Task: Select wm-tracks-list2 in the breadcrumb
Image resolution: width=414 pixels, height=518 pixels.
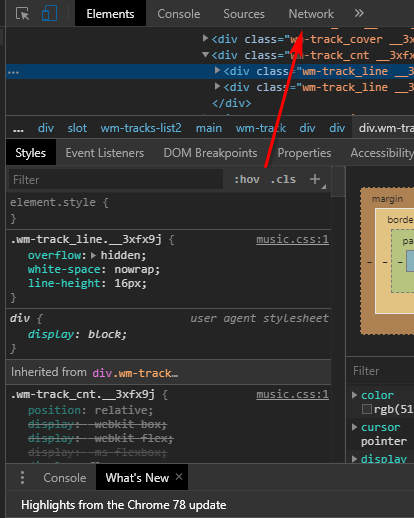Action: point(141,128)
